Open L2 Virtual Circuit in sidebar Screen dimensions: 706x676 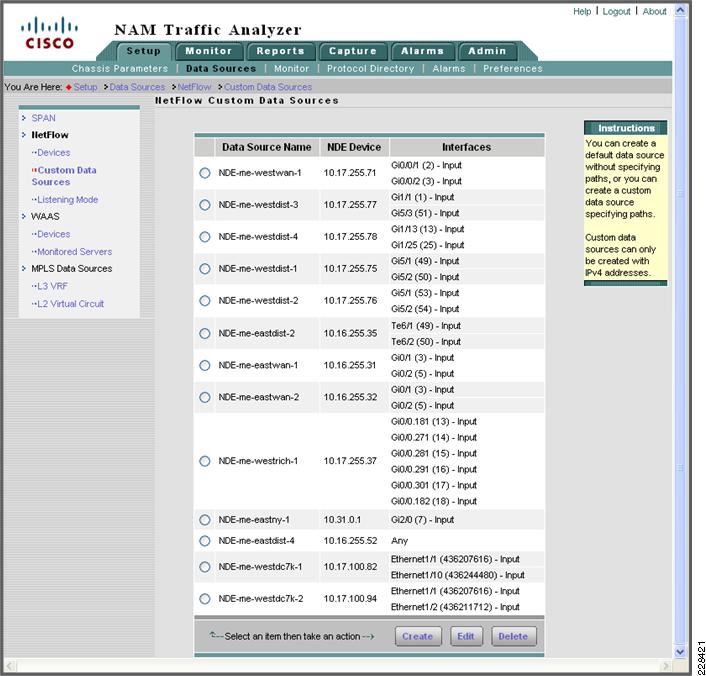click(70, 304)
